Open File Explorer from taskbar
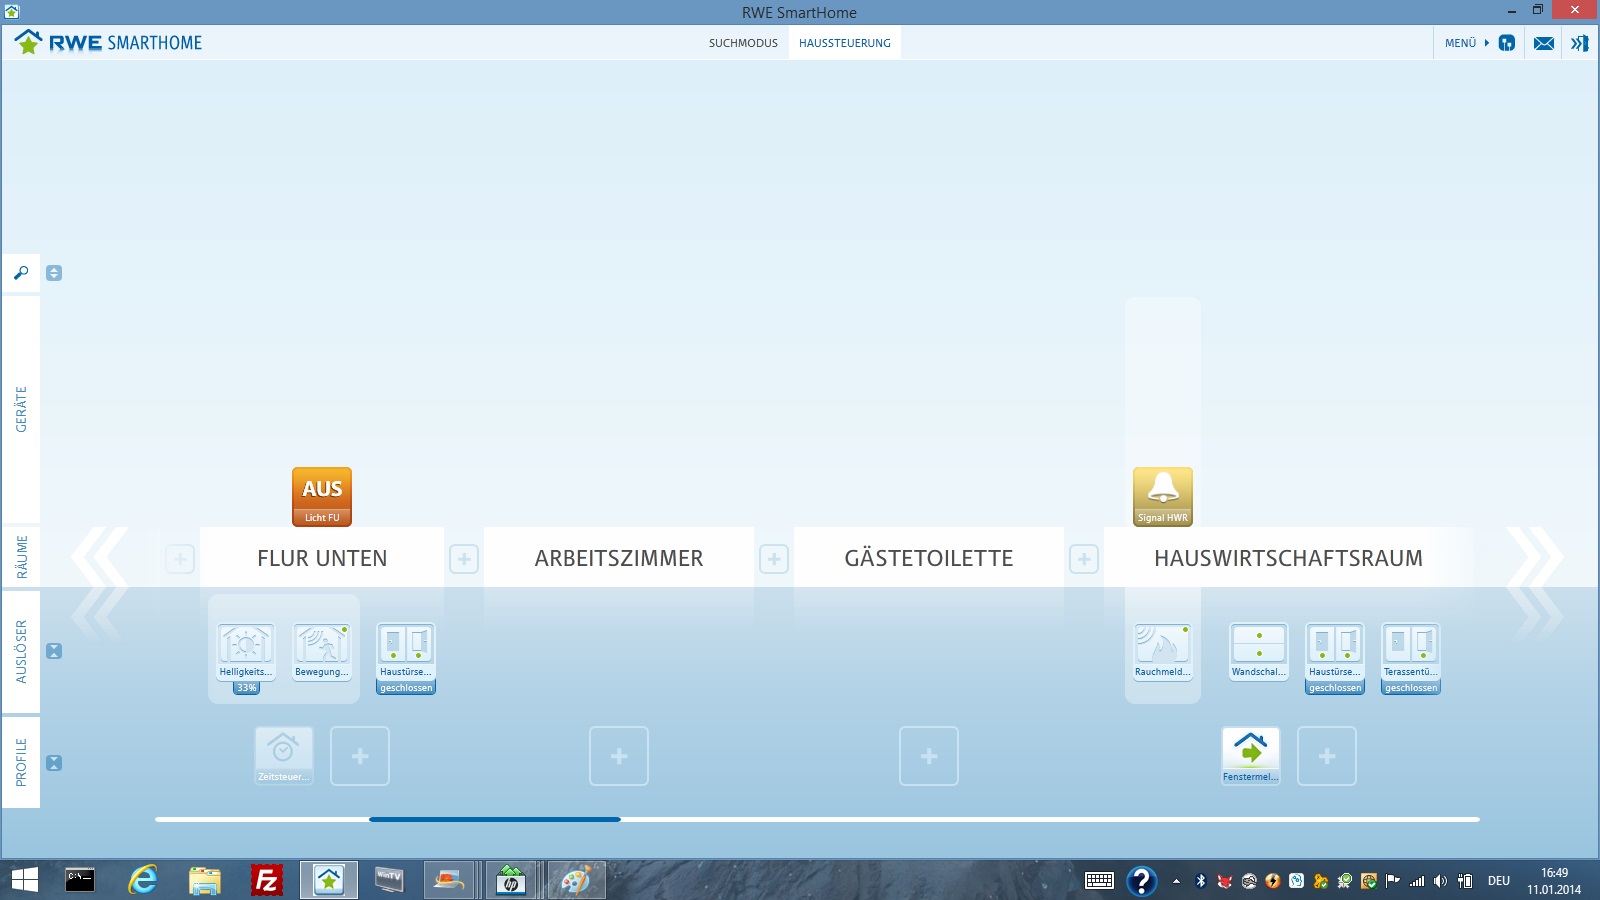Screen dimensions: 1600x900 (205, 880)
